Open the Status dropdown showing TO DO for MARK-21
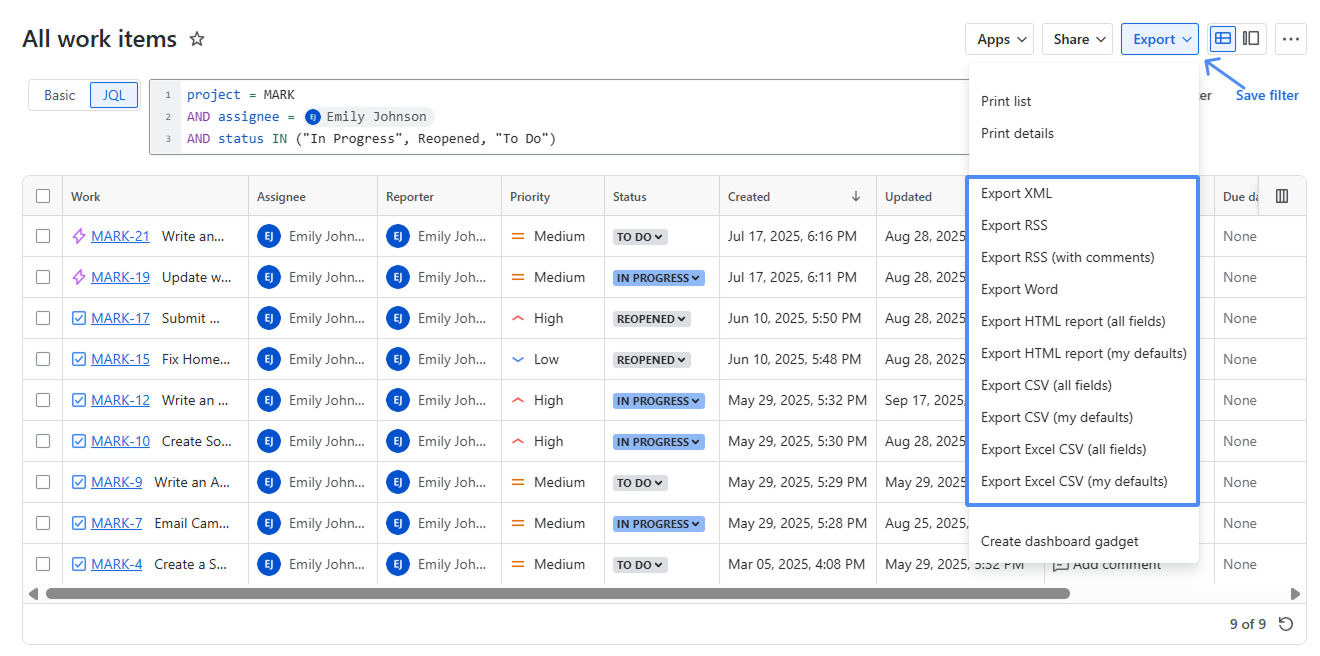 pyautogui.click(x=639, y=236)
